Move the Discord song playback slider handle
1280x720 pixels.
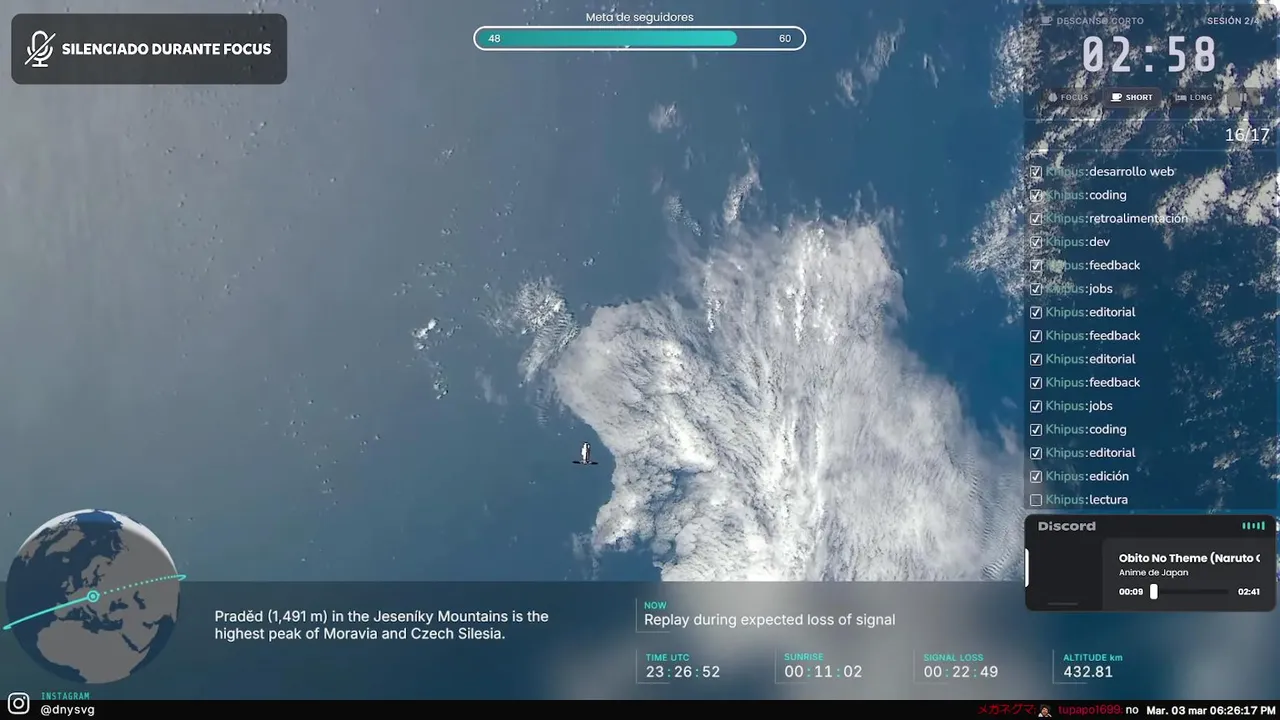click(x=1153, y=592)
